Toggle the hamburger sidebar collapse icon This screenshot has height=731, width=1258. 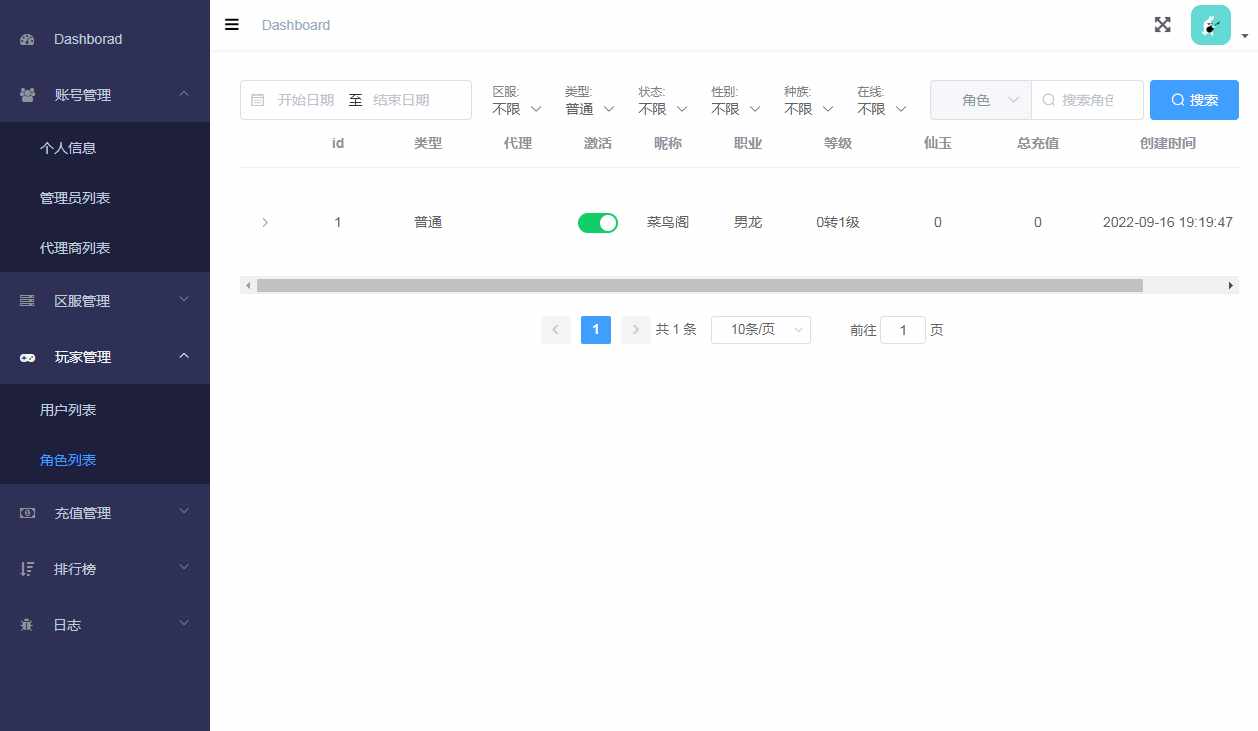[x=231, y=25]
